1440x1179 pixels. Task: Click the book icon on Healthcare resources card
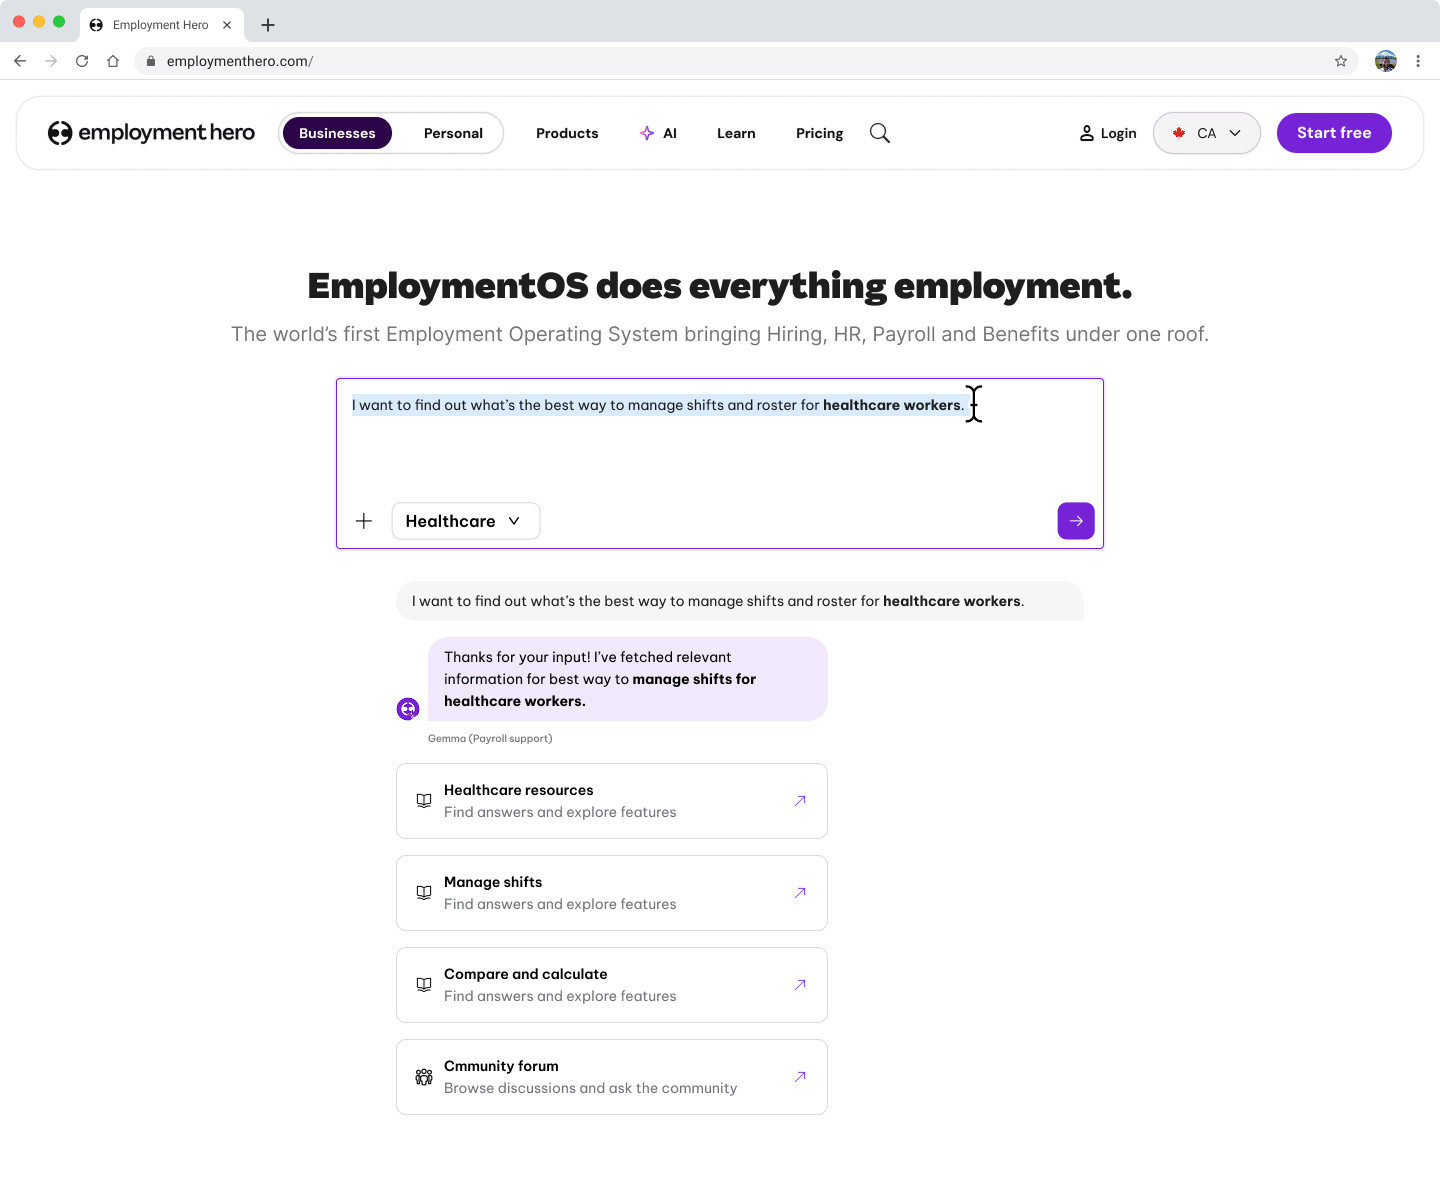(424, 801)
